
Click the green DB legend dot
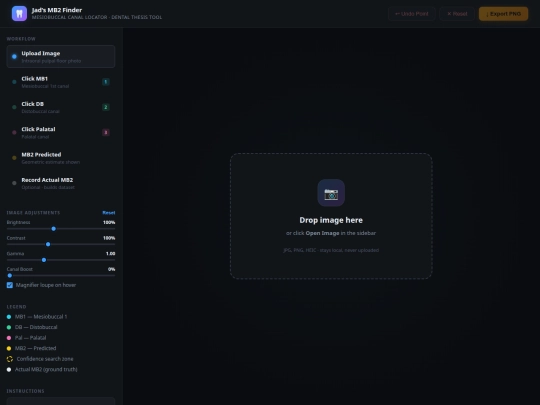9,327
